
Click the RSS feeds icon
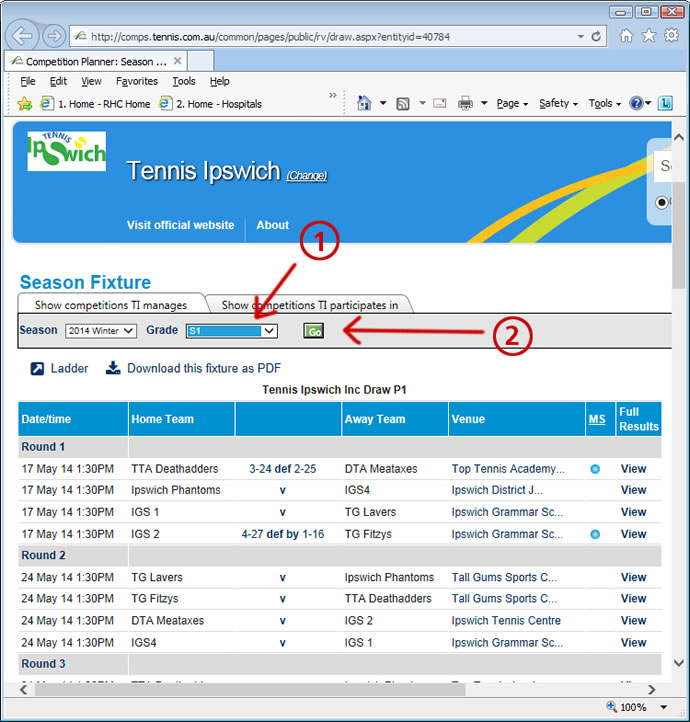point(403,104)
